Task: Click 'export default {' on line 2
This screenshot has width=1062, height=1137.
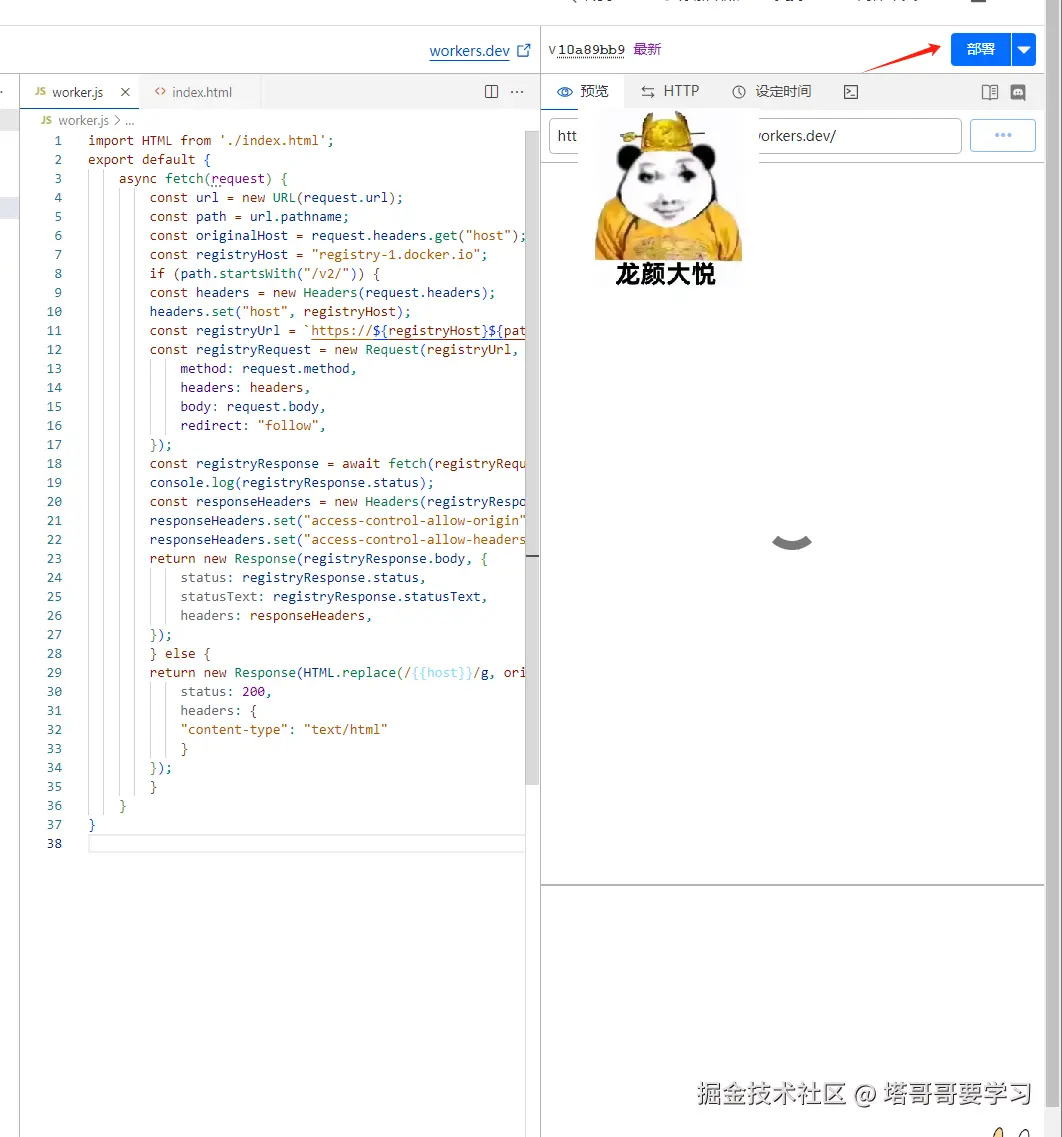Action: click(149, 160)
